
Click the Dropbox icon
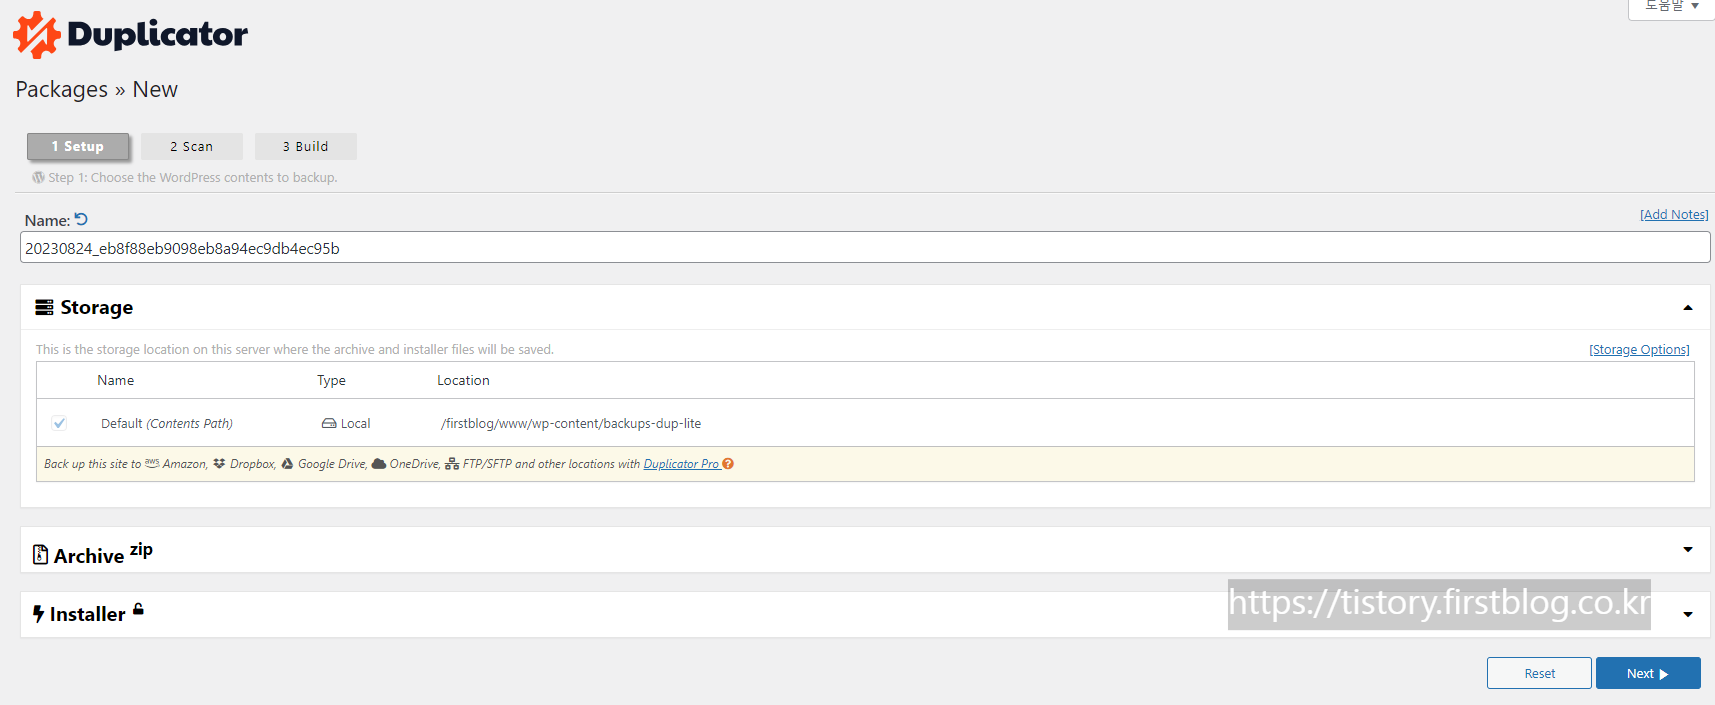[x=219, y=464]
